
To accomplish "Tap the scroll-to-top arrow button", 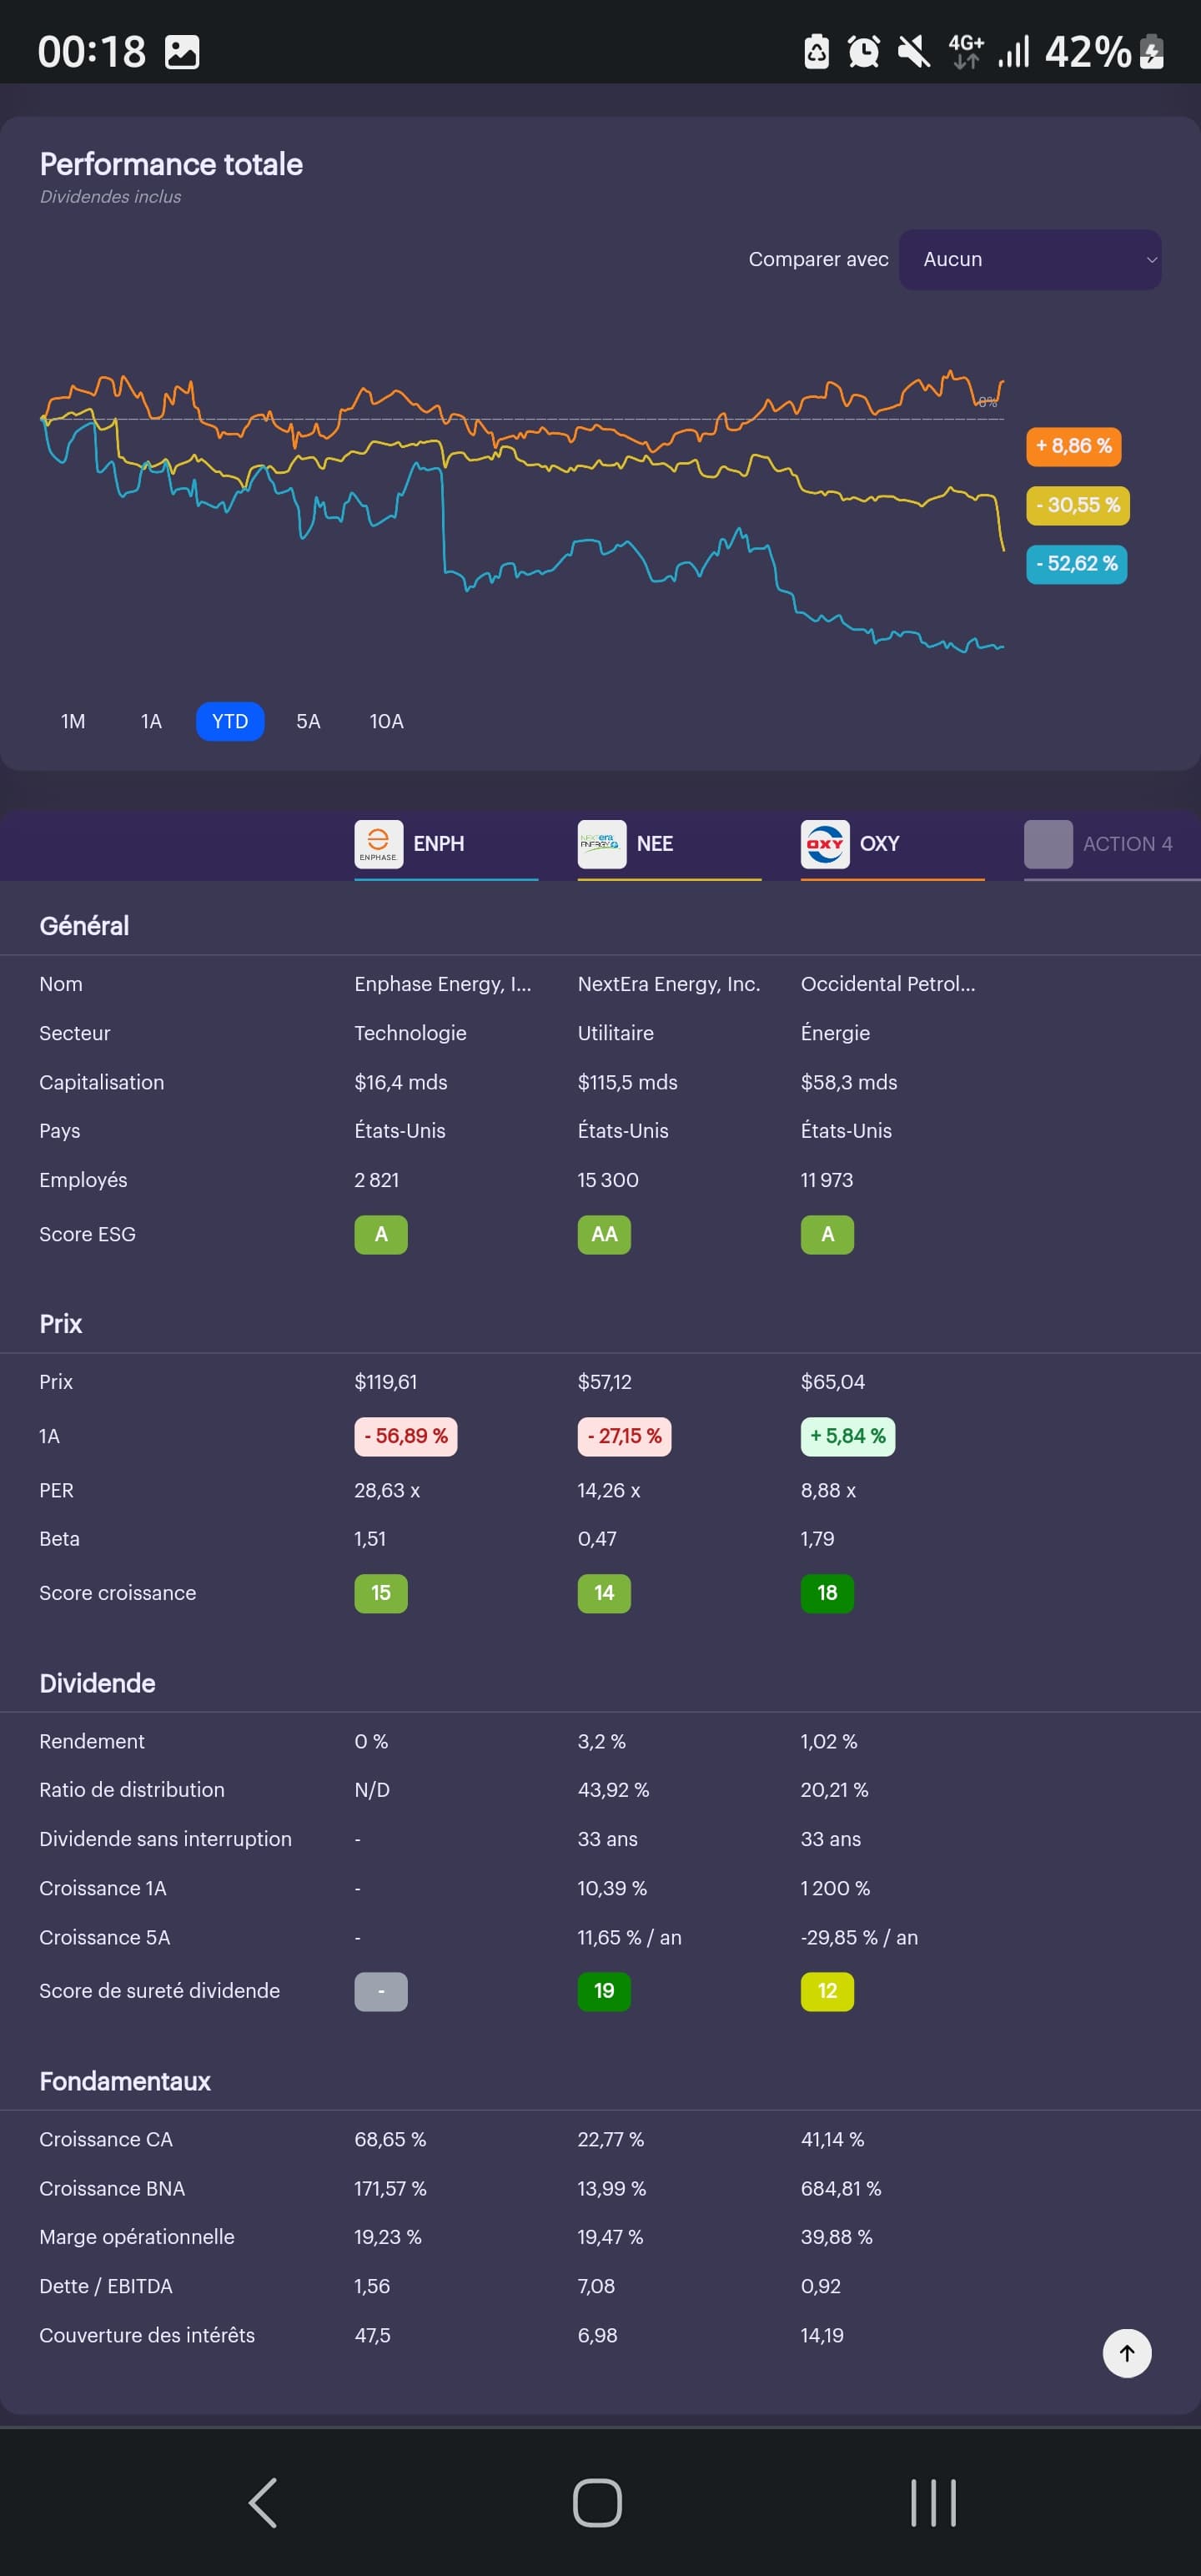I will pyautogui.click(x=1127, y=2353).
